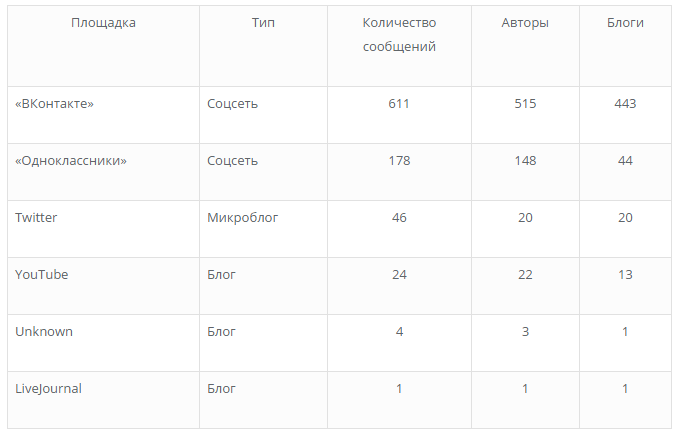Select the «Блоги» column header
Viewport: 677px width, 435px height.
point(625,23)
